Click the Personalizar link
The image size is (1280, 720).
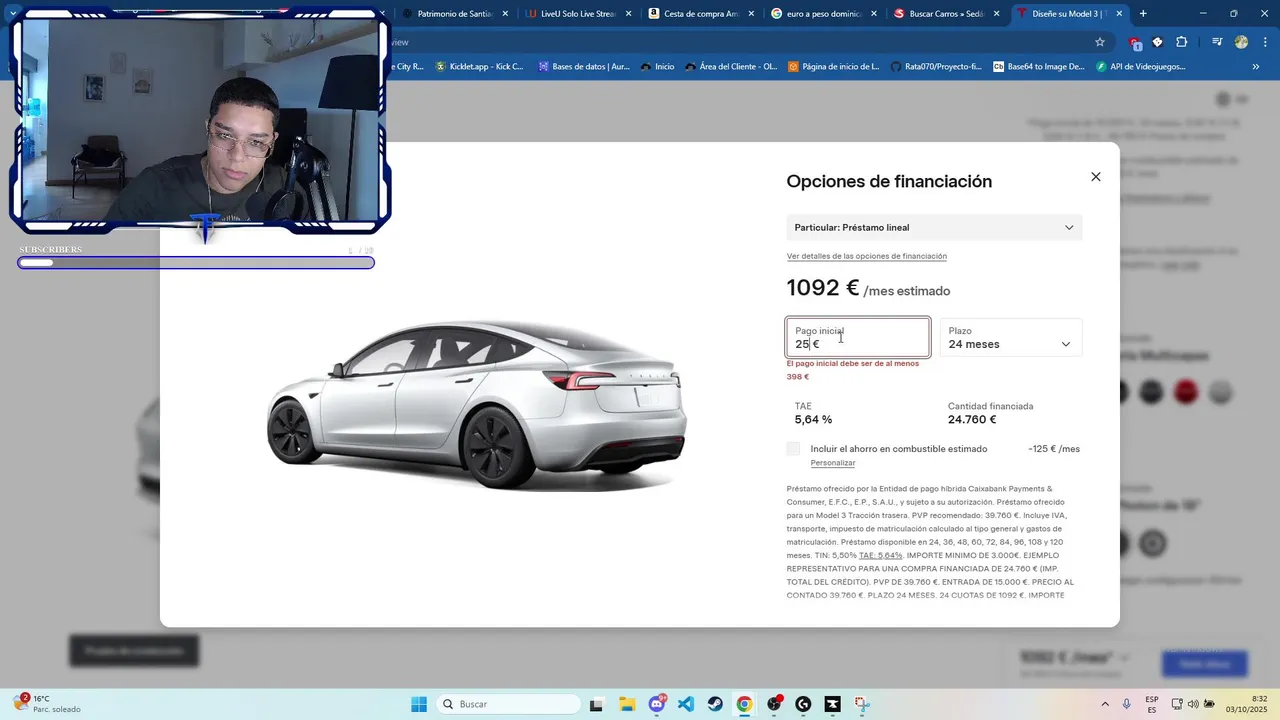coord(833,463)
